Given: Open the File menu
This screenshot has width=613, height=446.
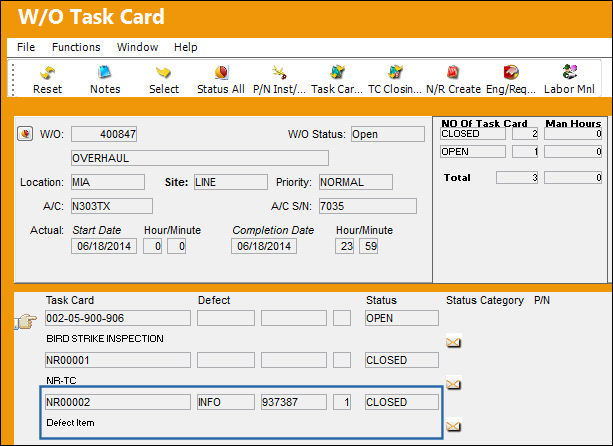Looking at the screenshot, I should [26, 47].
